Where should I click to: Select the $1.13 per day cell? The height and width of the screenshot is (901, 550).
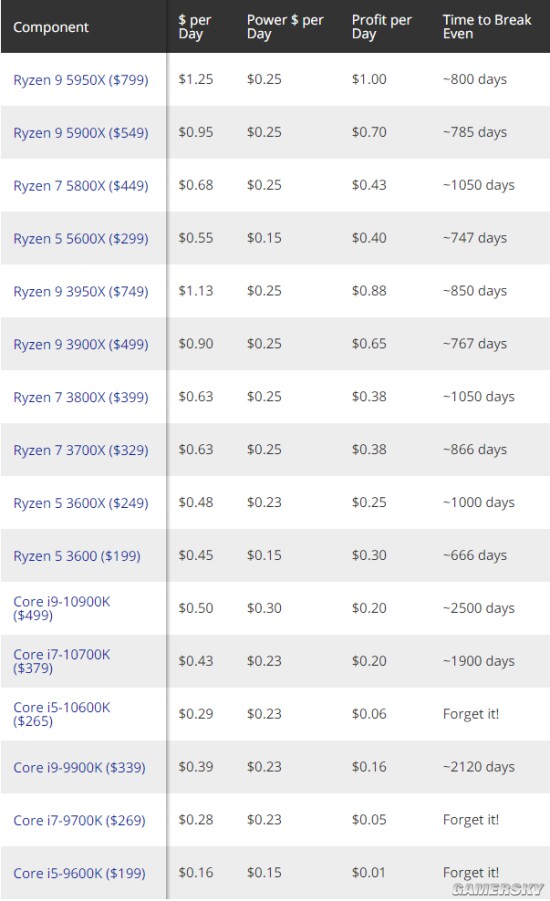[x=195, y=291]
